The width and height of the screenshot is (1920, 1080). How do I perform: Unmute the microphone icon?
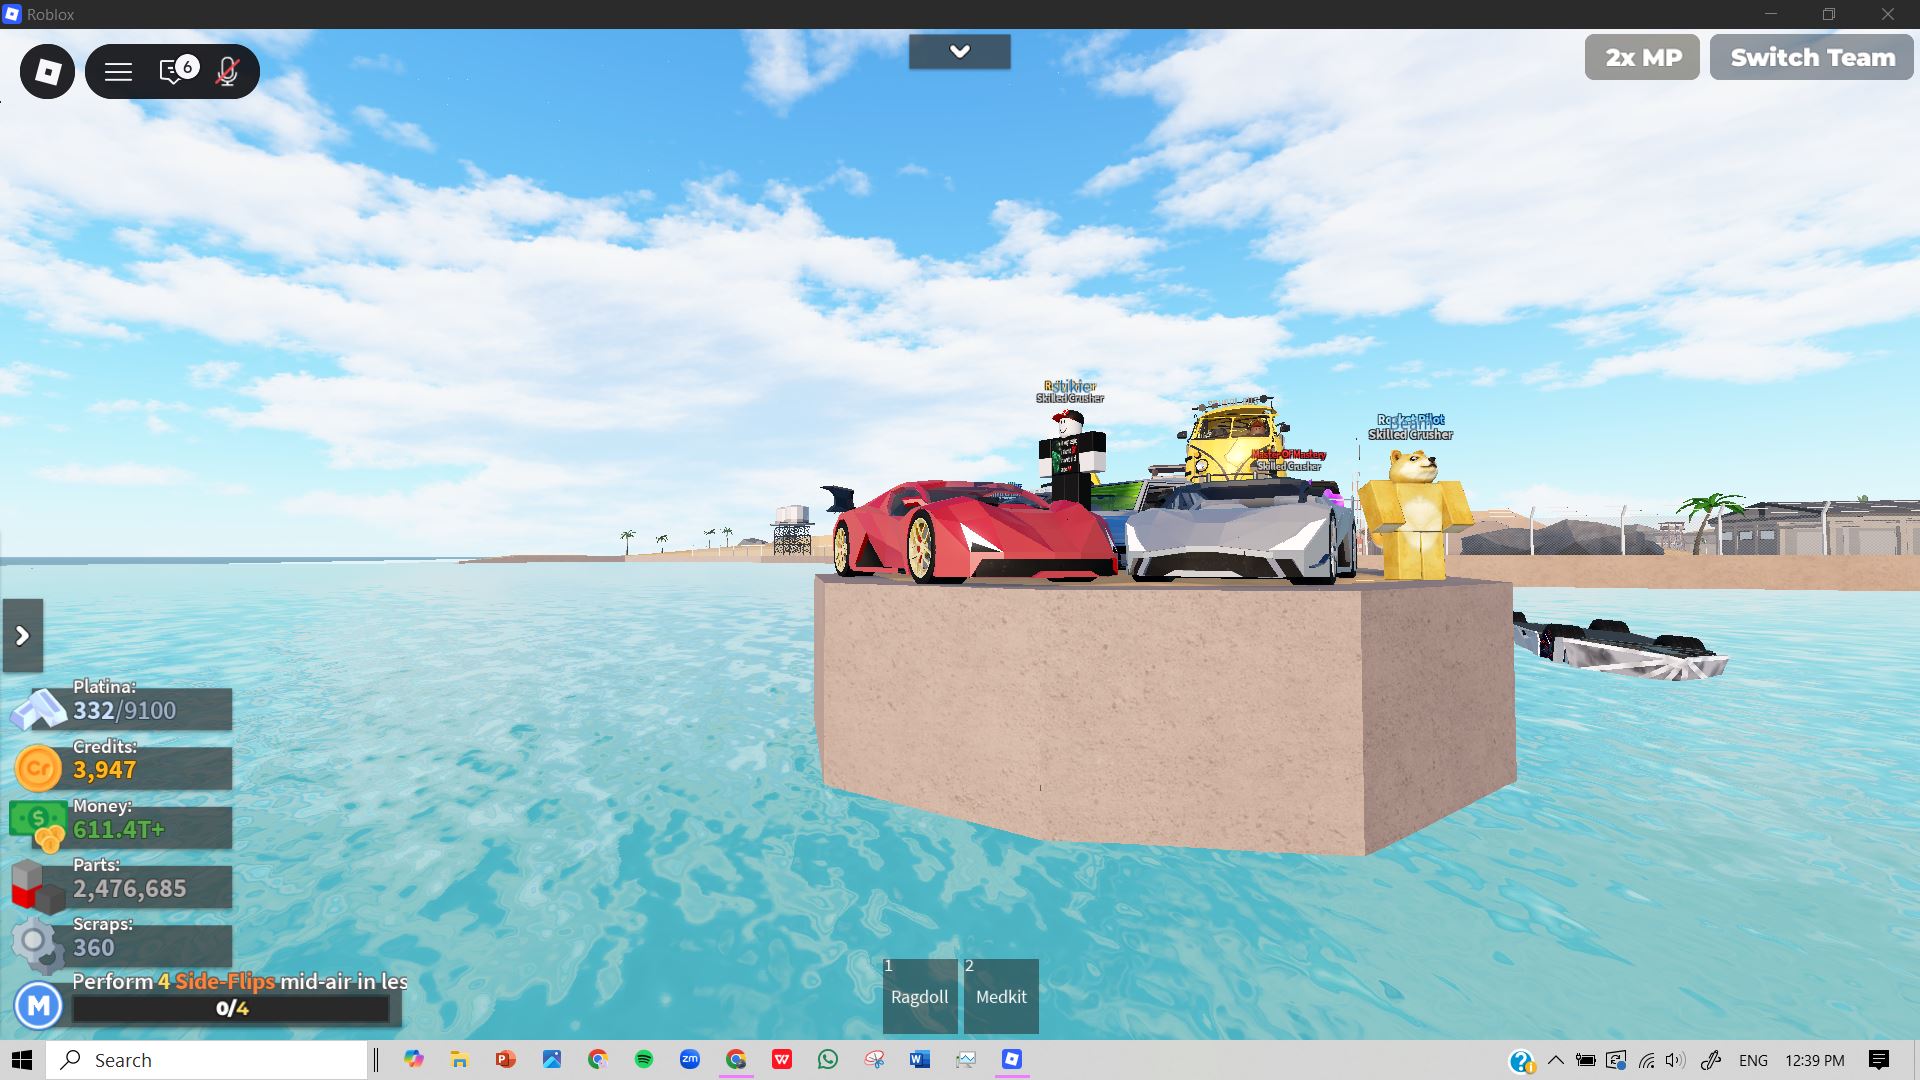(x=228, y=71)
